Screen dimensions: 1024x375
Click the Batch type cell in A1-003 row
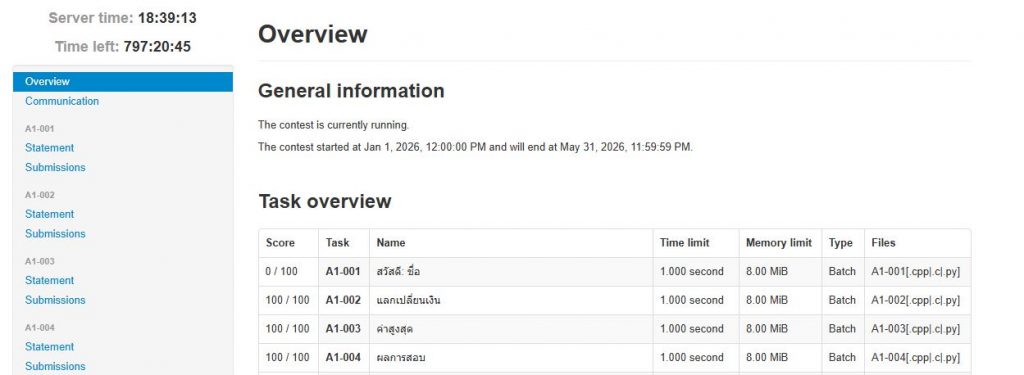(x=842, y=329)
